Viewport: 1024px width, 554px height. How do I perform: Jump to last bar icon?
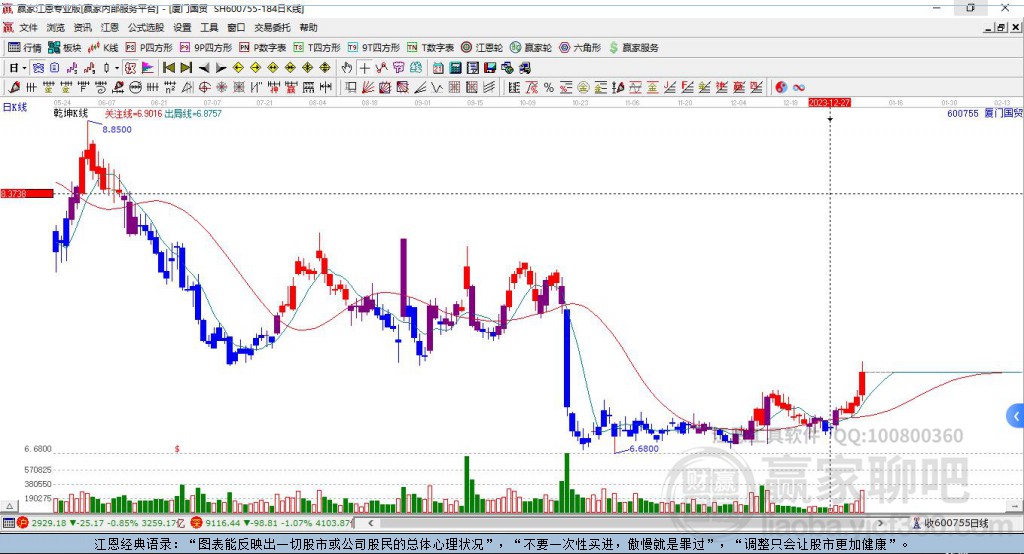click(186, 68)
